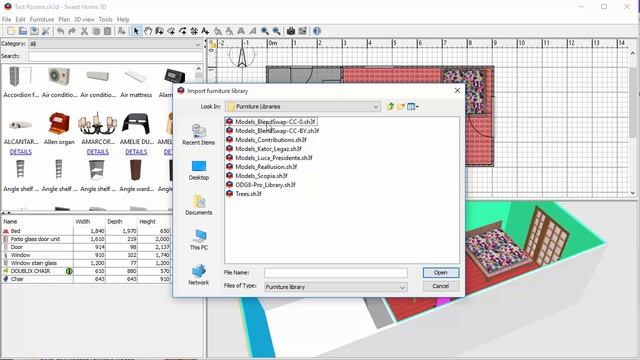Screen dimensions: 640x360
Task: Go to This PC in dialog sidebar
Action: 199,240
